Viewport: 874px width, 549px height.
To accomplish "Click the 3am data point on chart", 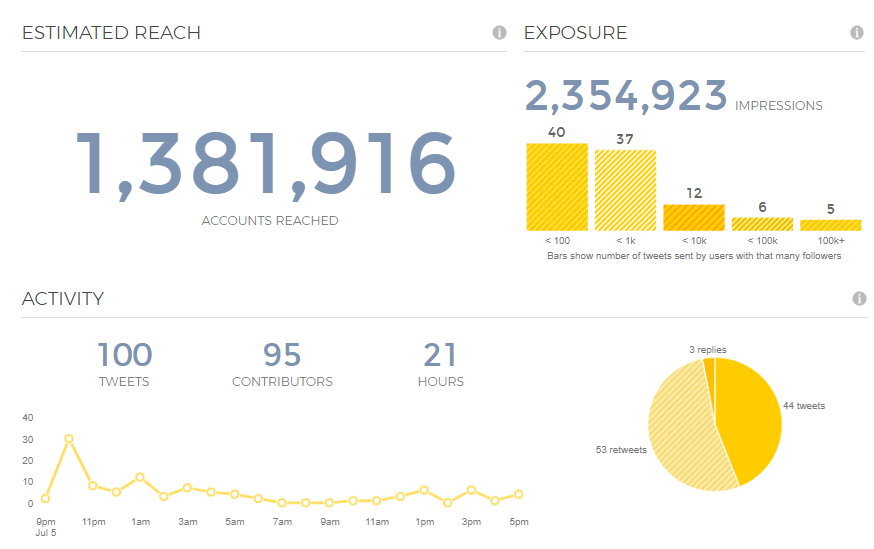I will point(187,488).
